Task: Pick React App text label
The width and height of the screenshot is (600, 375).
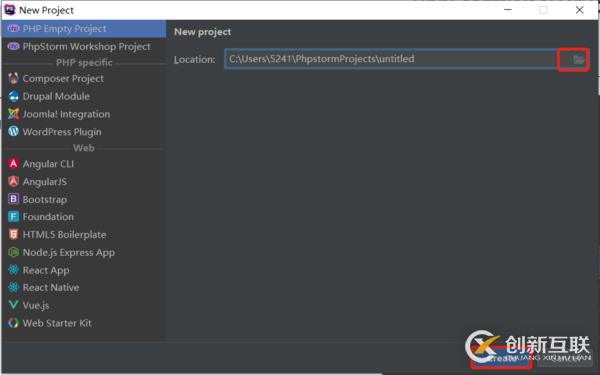Action: pos(46,270)
